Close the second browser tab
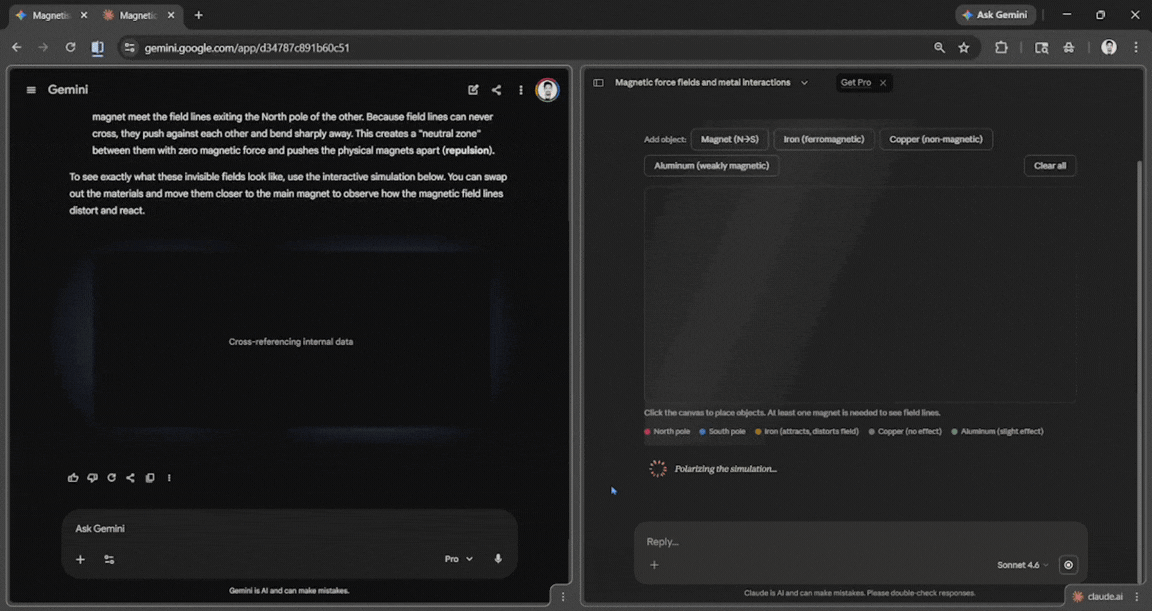This screenshot has height=611, width=1152. 170,15
